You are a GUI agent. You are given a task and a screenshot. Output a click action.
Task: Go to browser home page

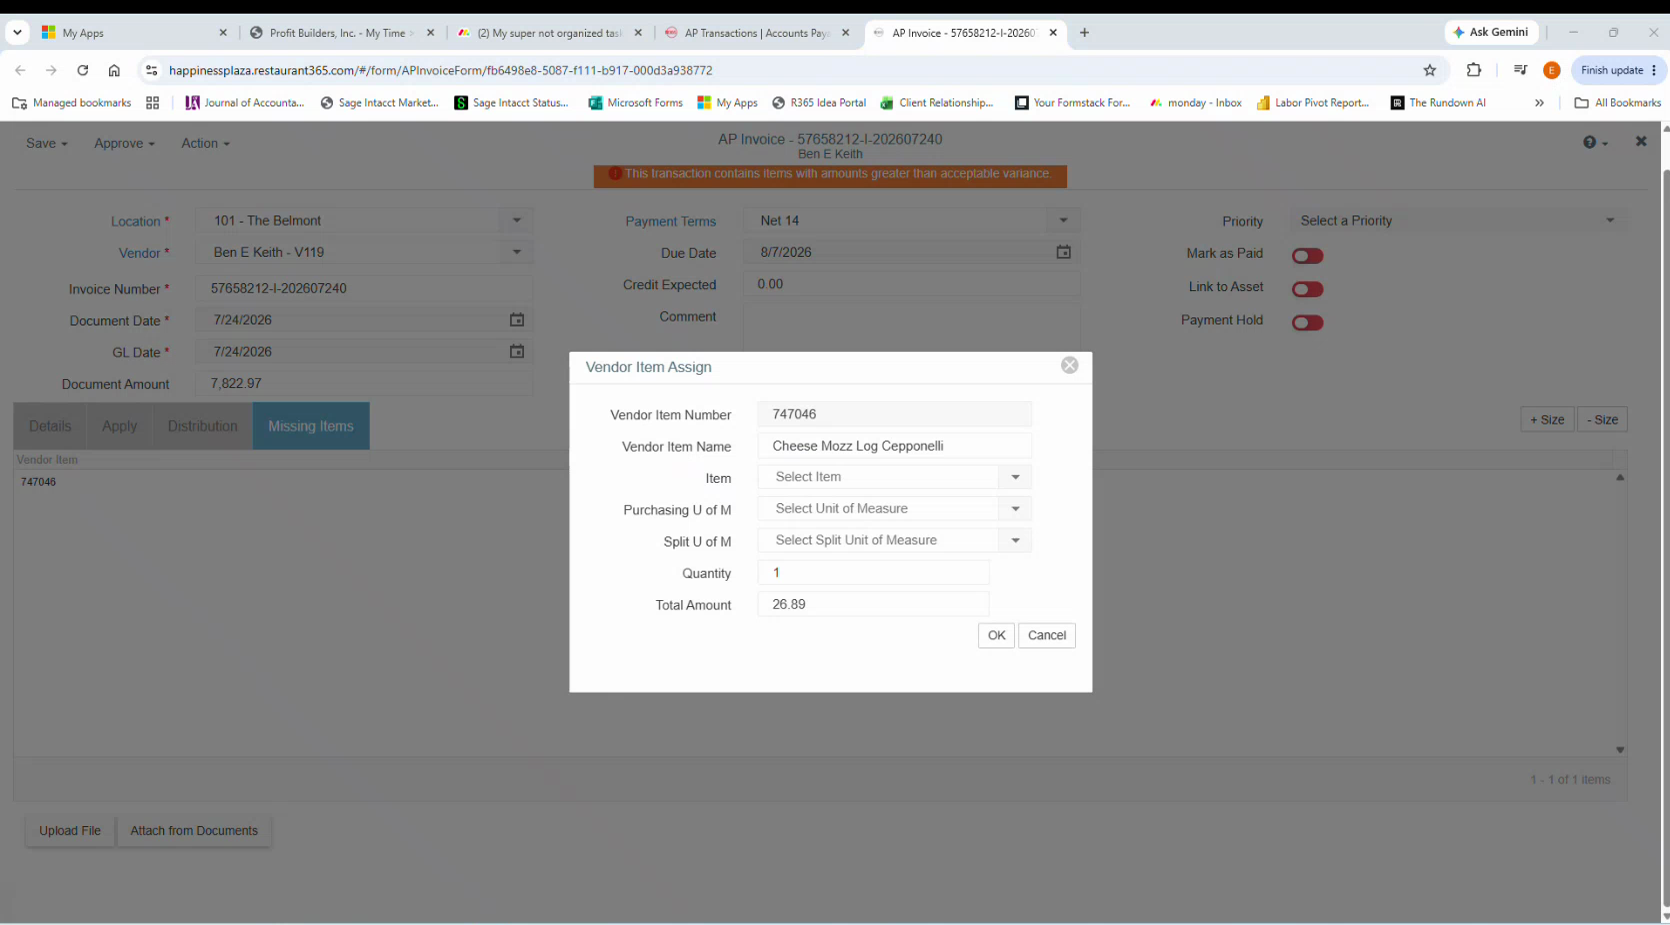pos(114,70)
